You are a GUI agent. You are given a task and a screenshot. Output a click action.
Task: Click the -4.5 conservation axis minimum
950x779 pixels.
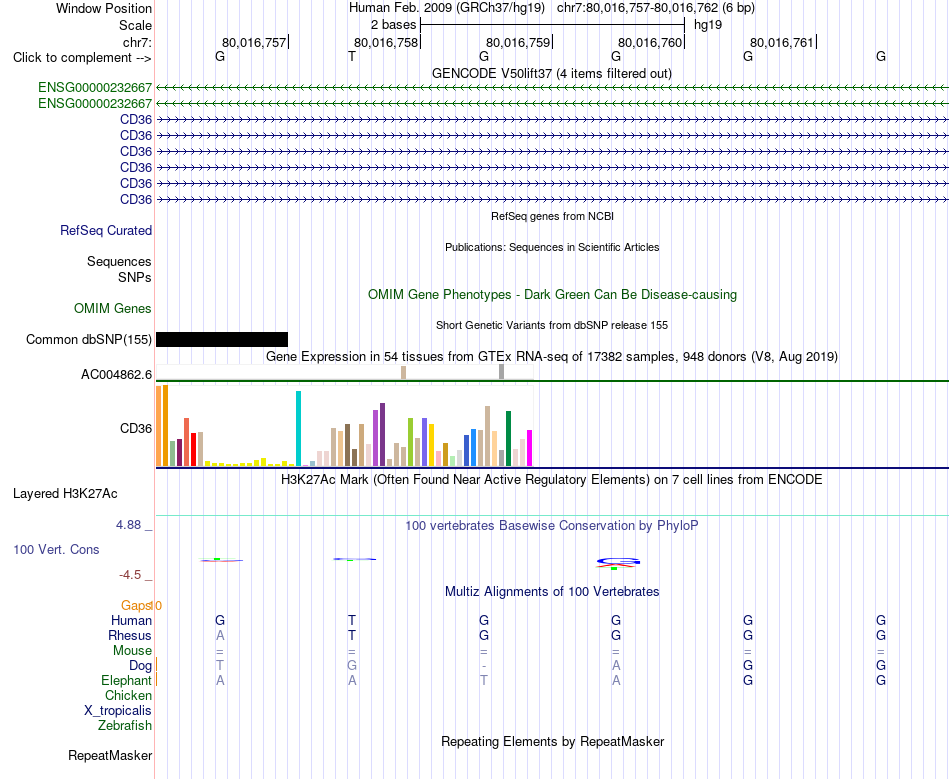(x=130, y=574)
